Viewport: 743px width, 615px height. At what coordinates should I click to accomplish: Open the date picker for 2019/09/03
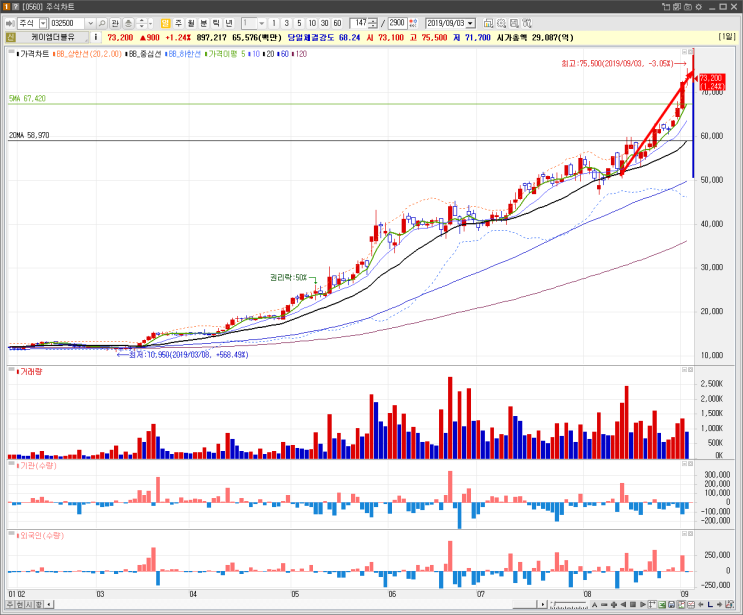[x=471, y=23]
